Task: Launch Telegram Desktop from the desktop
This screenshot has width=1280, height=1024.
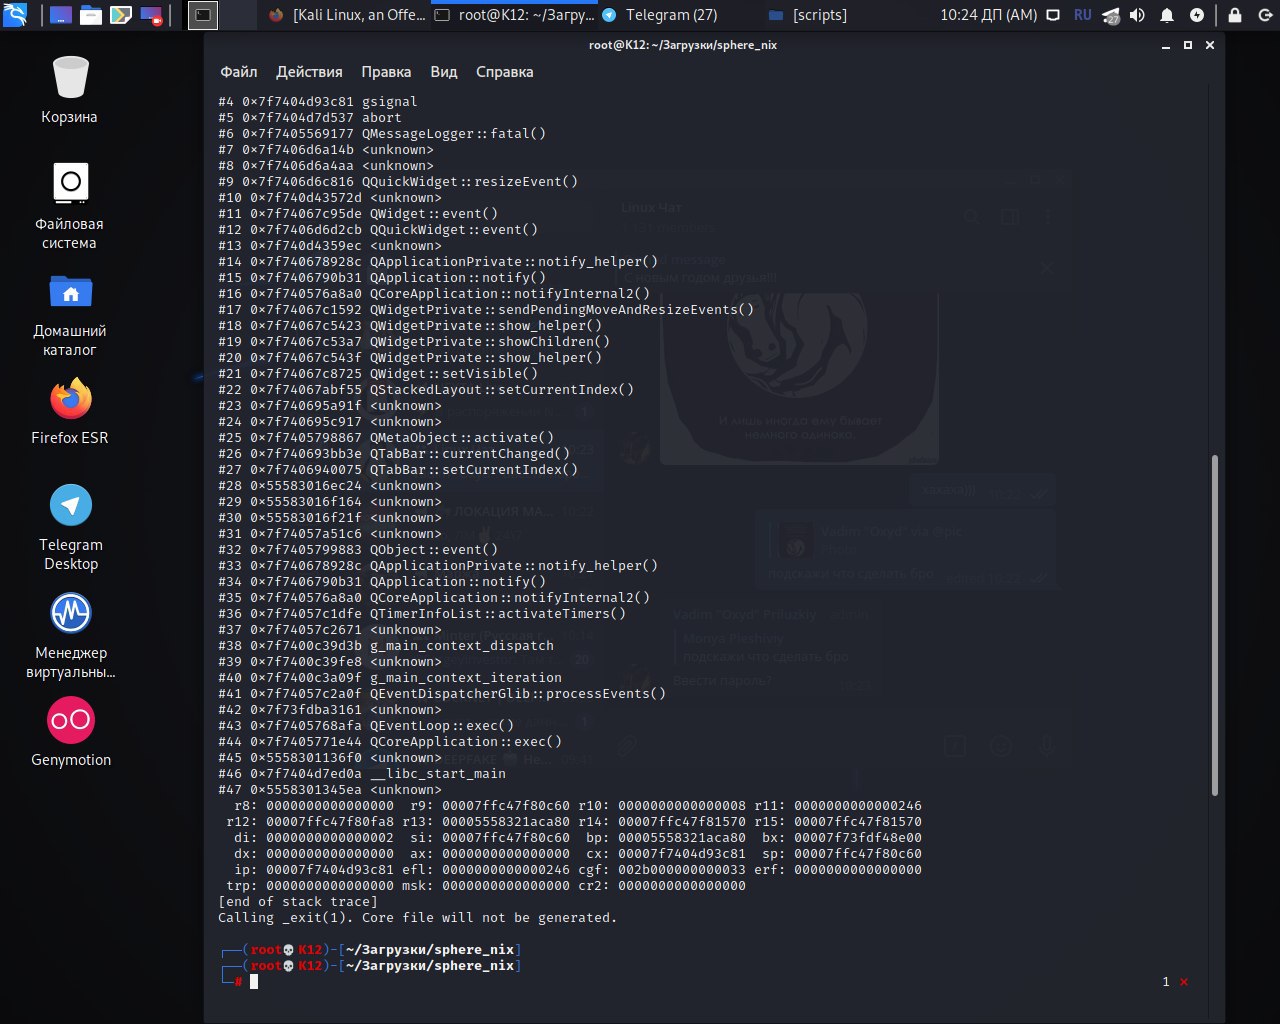Action: click(70, 527)
